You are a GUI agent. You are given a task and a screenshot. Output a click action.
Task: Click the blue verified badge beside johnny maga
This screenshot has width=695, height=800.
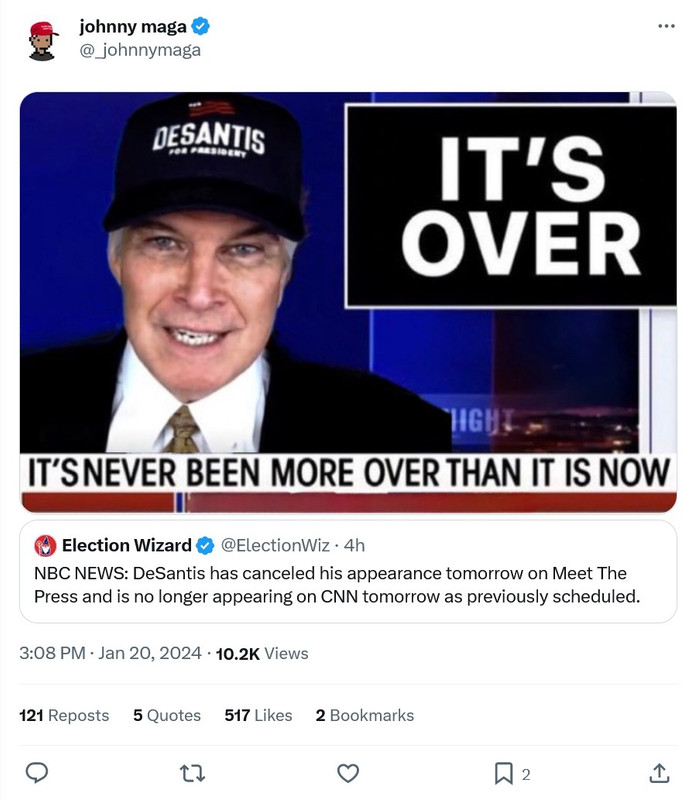201,26
